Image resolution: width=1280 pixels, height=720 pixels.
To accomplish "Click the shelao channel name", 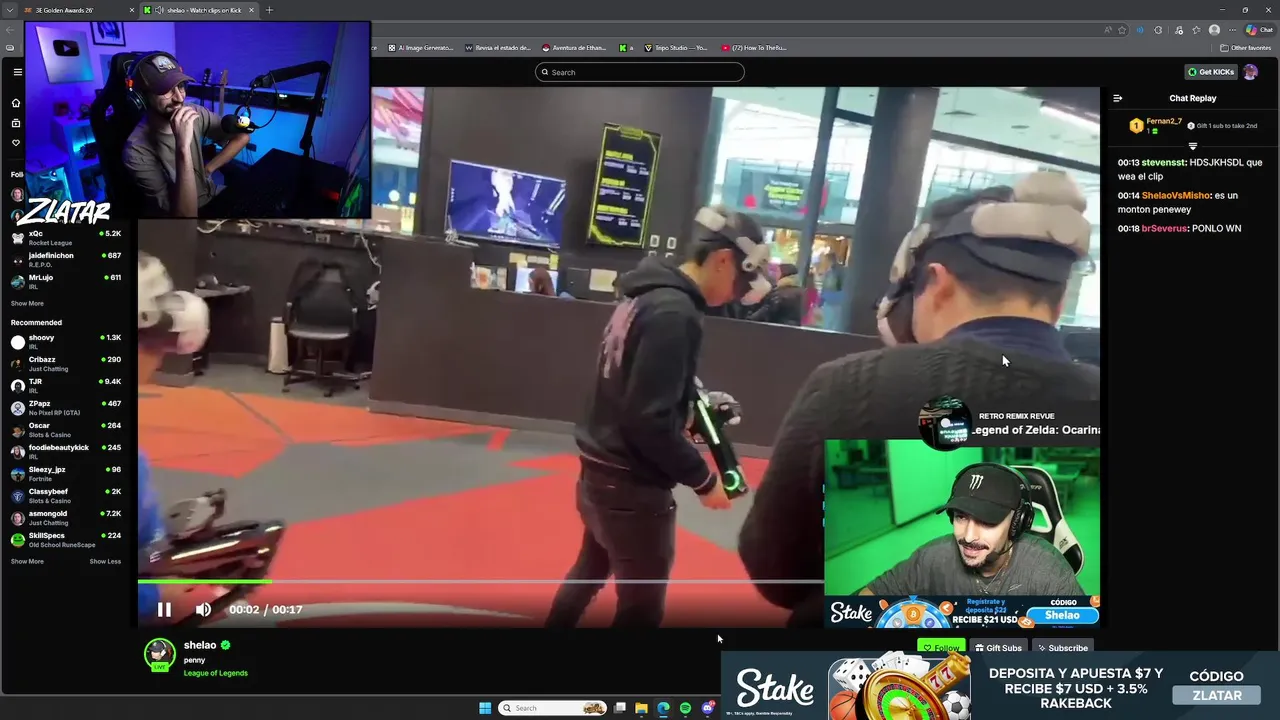I will pos(200,645).
